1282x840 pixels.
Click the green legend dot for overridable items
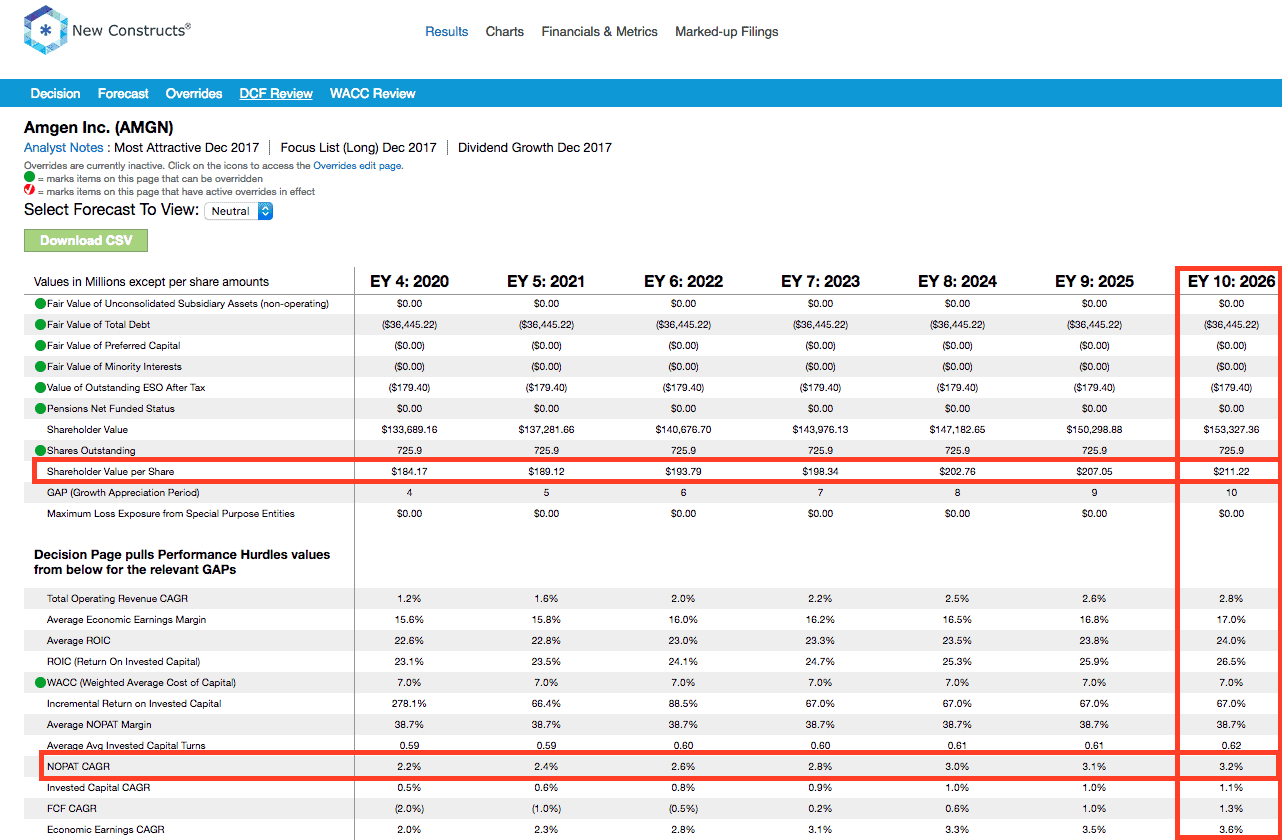point(29,178)
